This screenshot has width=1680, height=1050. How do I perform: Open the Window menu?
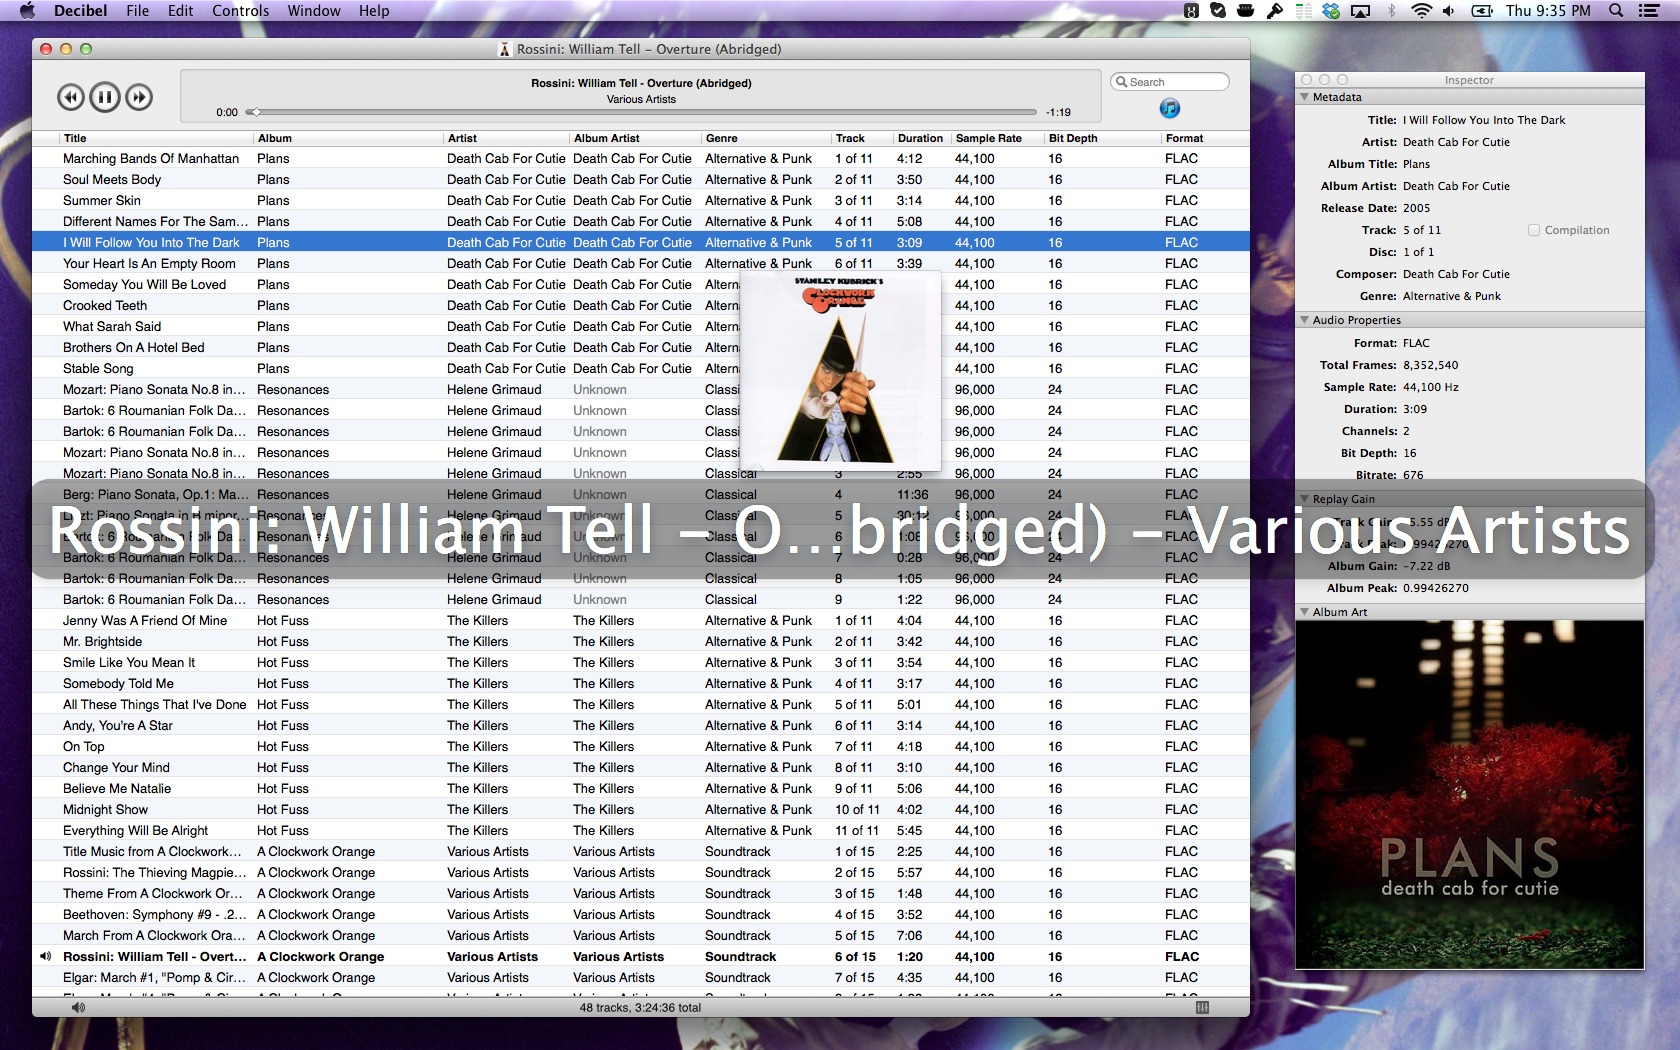[x=314, y=11]
